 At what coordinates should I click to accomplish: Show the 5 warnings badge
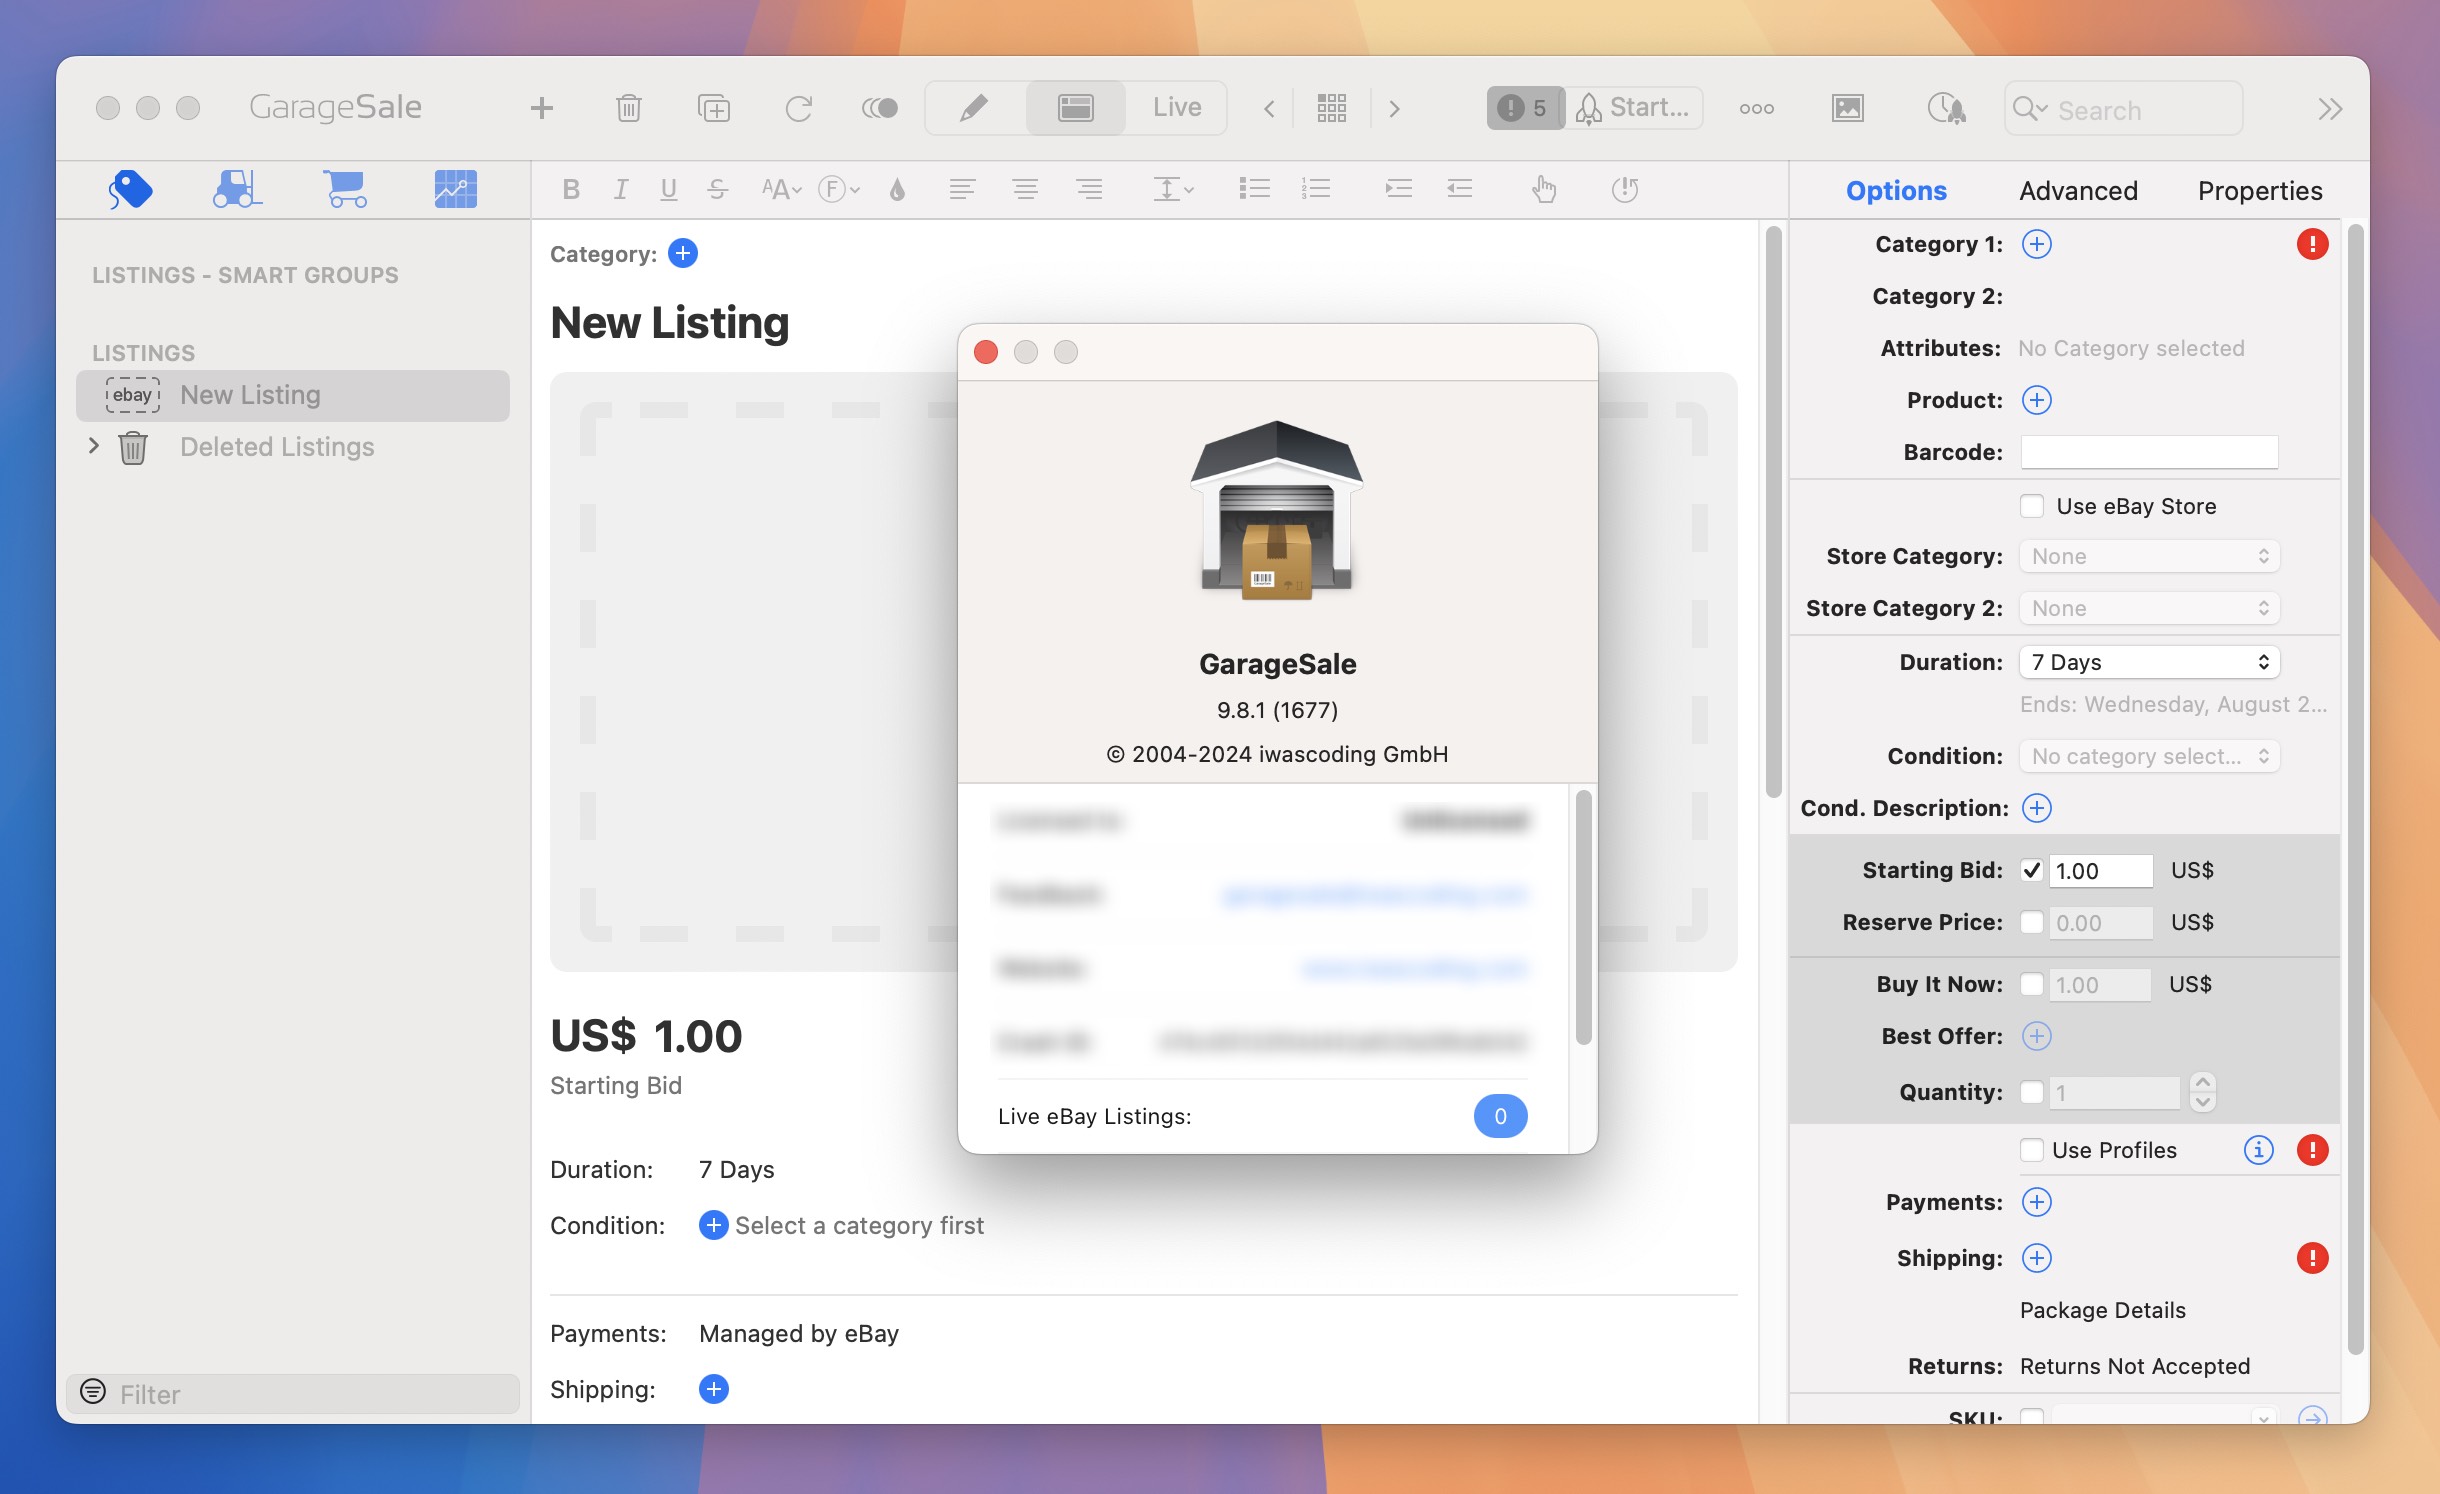(x=1526, y=108)
